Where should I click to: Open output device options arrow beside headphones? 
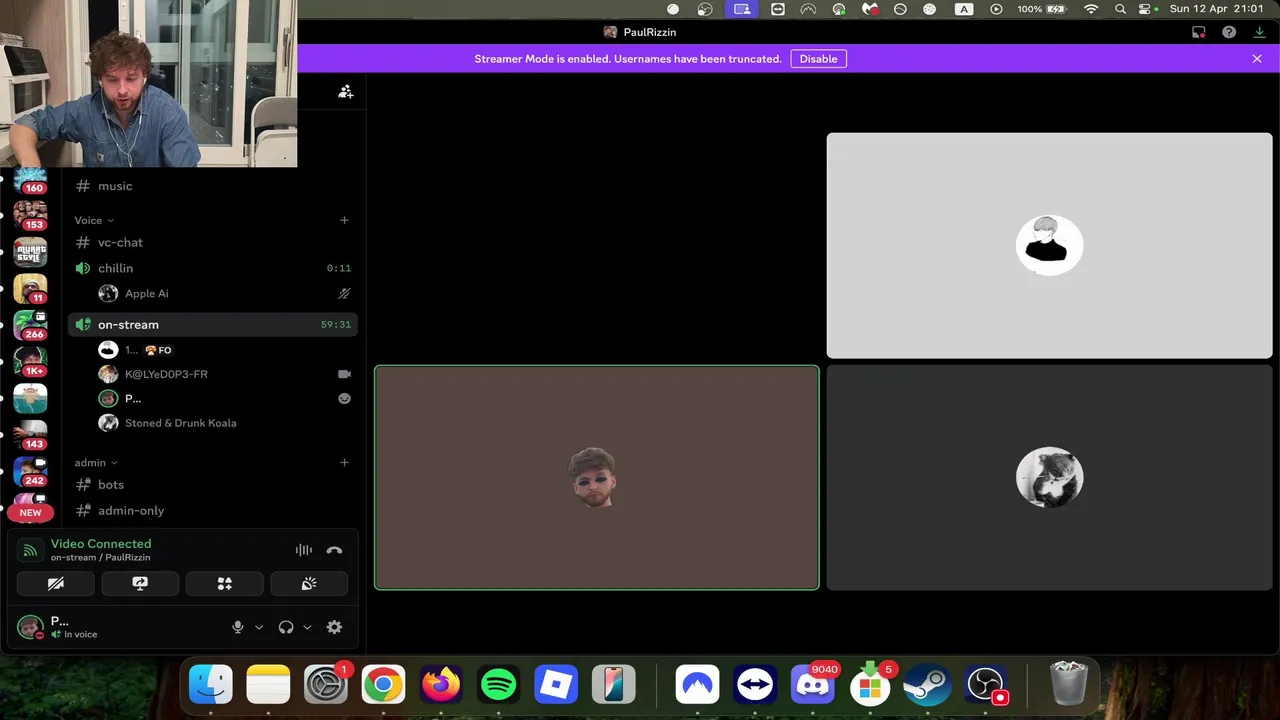tap(307, 627)
